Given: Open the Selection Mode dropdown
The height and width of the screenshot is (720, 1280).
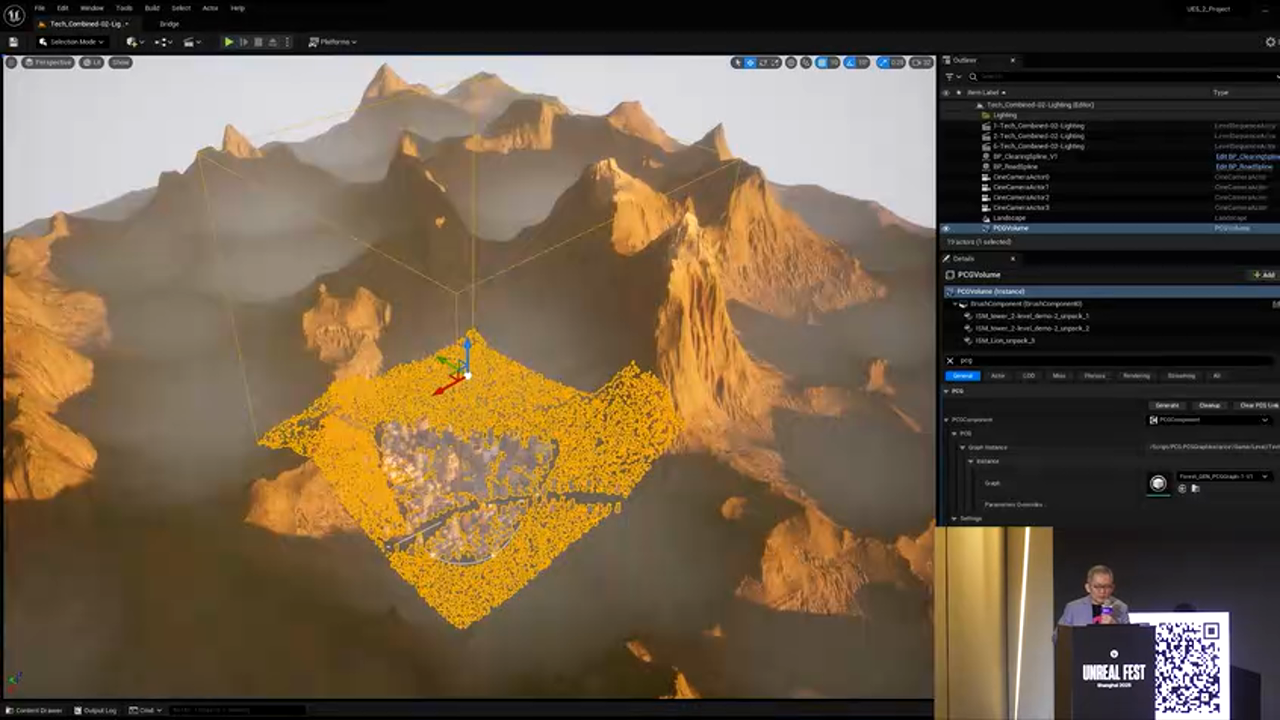Looking at the screenshot, I should click(72, 42).
